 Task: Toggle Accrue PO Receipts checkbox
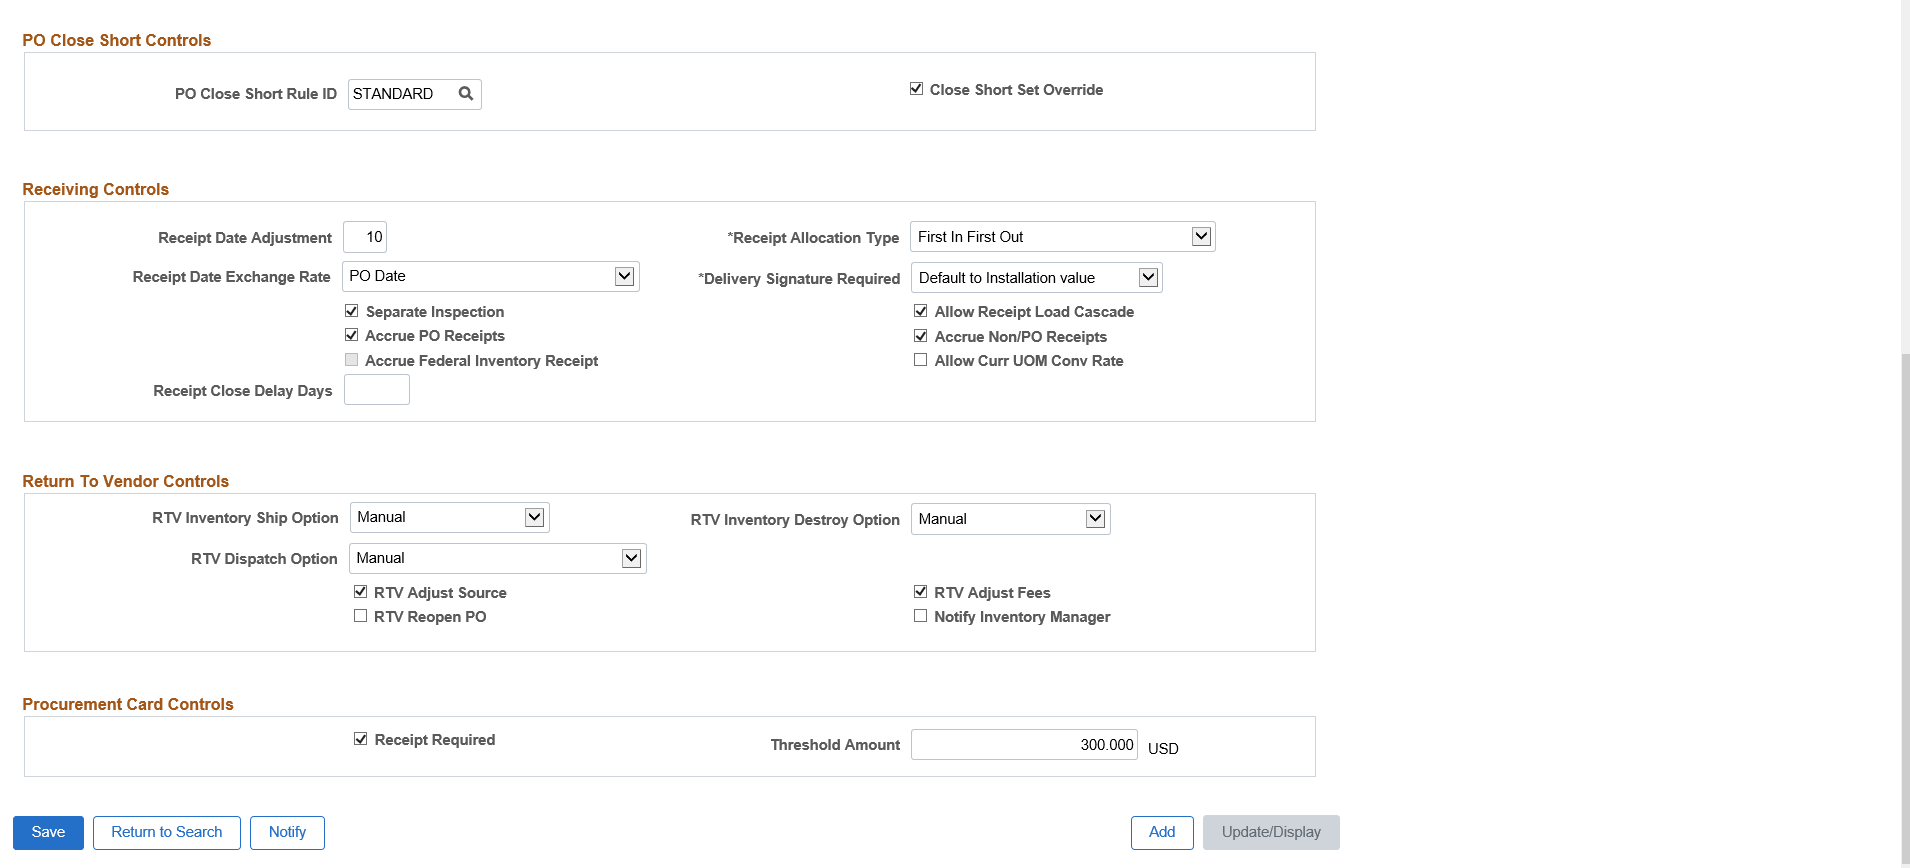pyautogui.click(x=351, y=335)
